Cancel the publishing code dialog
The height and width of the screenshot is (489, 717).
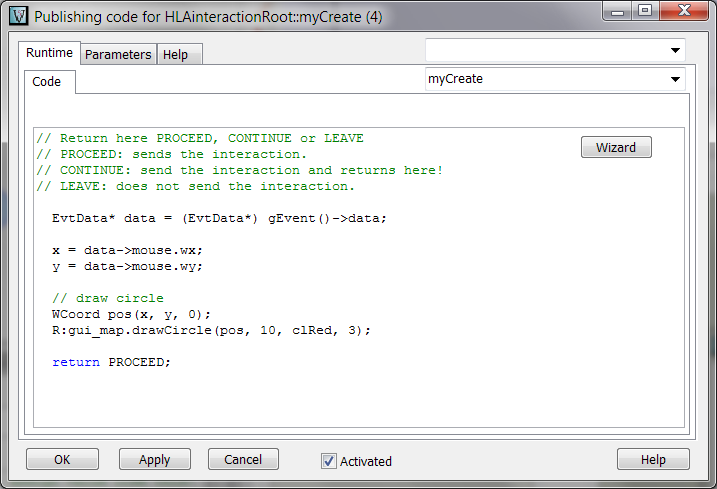243,460
